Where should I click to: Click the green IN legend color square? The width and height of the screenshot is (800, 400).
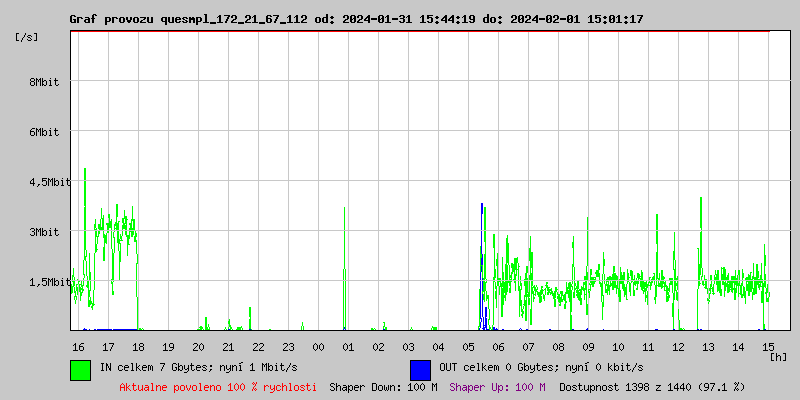click(x=80, y=369)
